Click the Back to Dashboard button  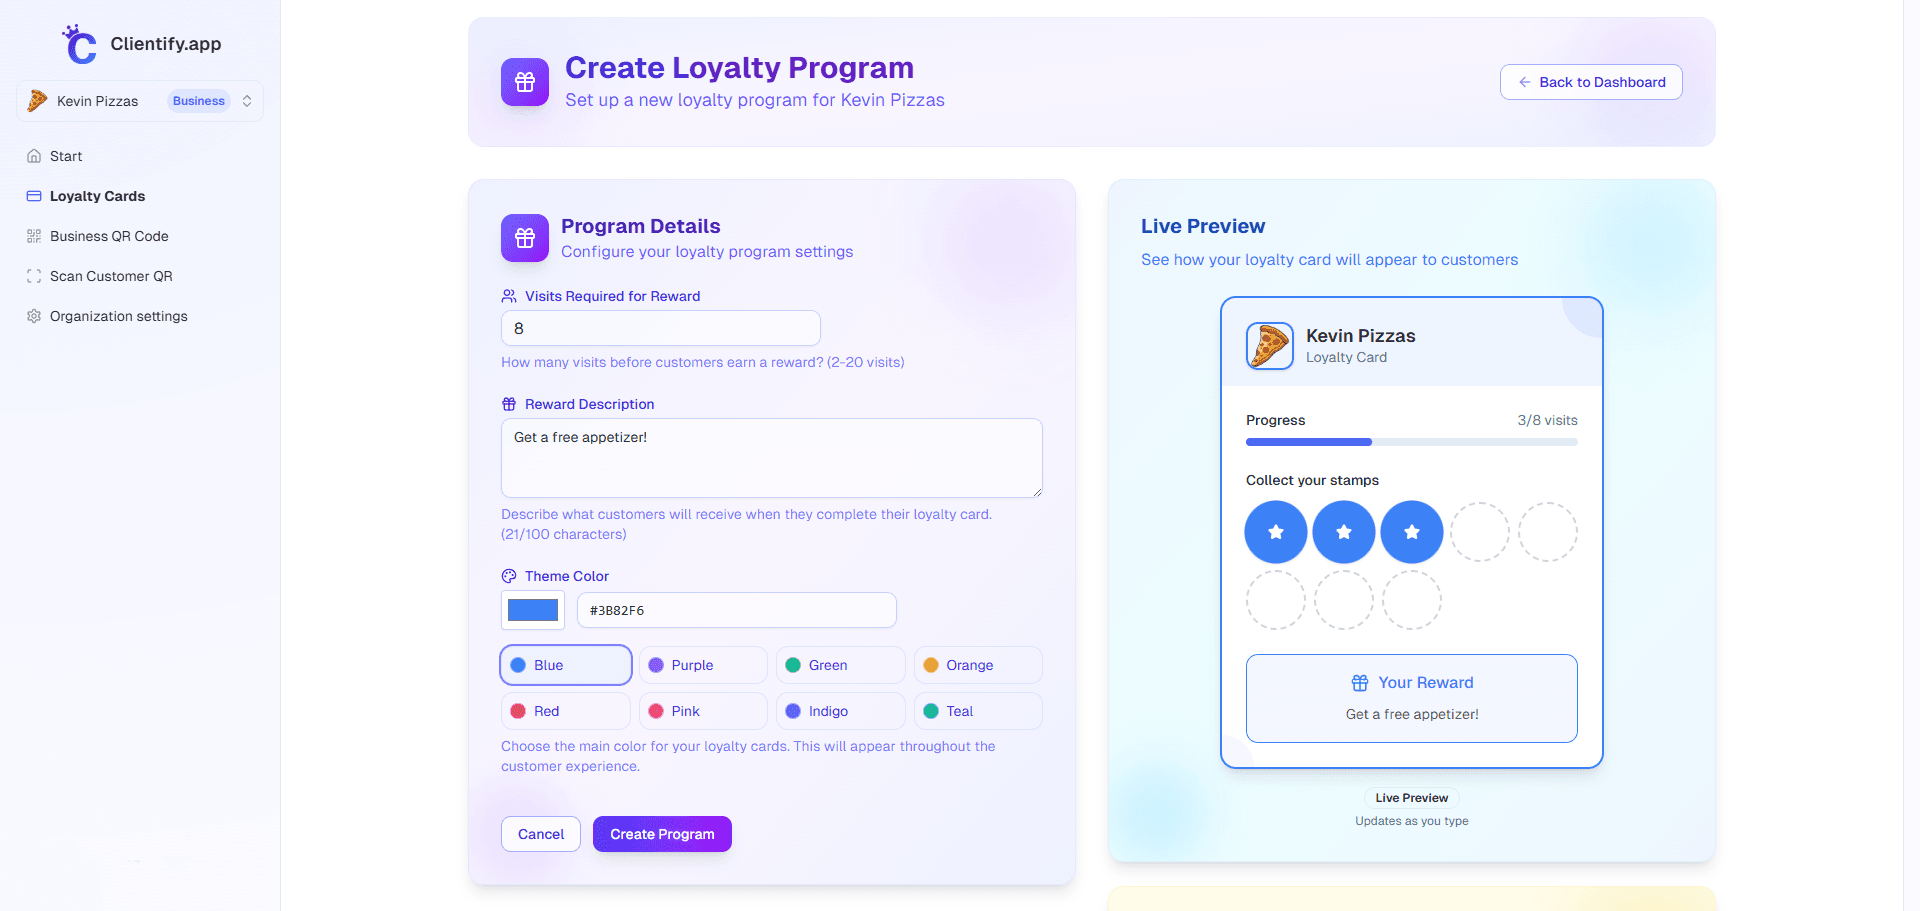coord(1591,82)
